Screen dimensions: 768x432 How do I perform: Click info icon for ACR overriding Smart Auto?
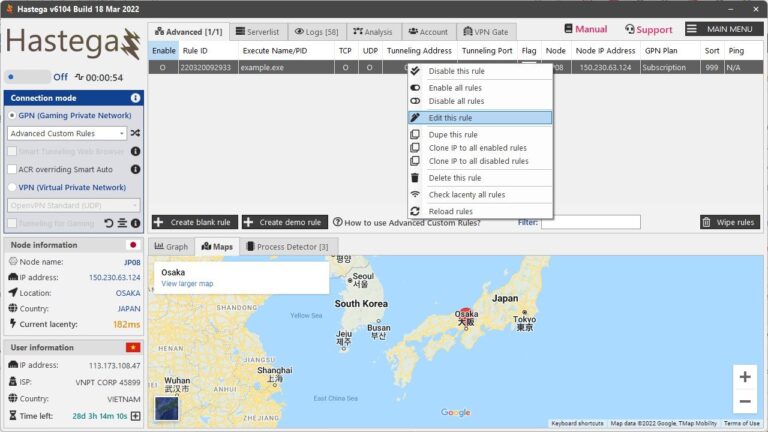click(136, 169)
